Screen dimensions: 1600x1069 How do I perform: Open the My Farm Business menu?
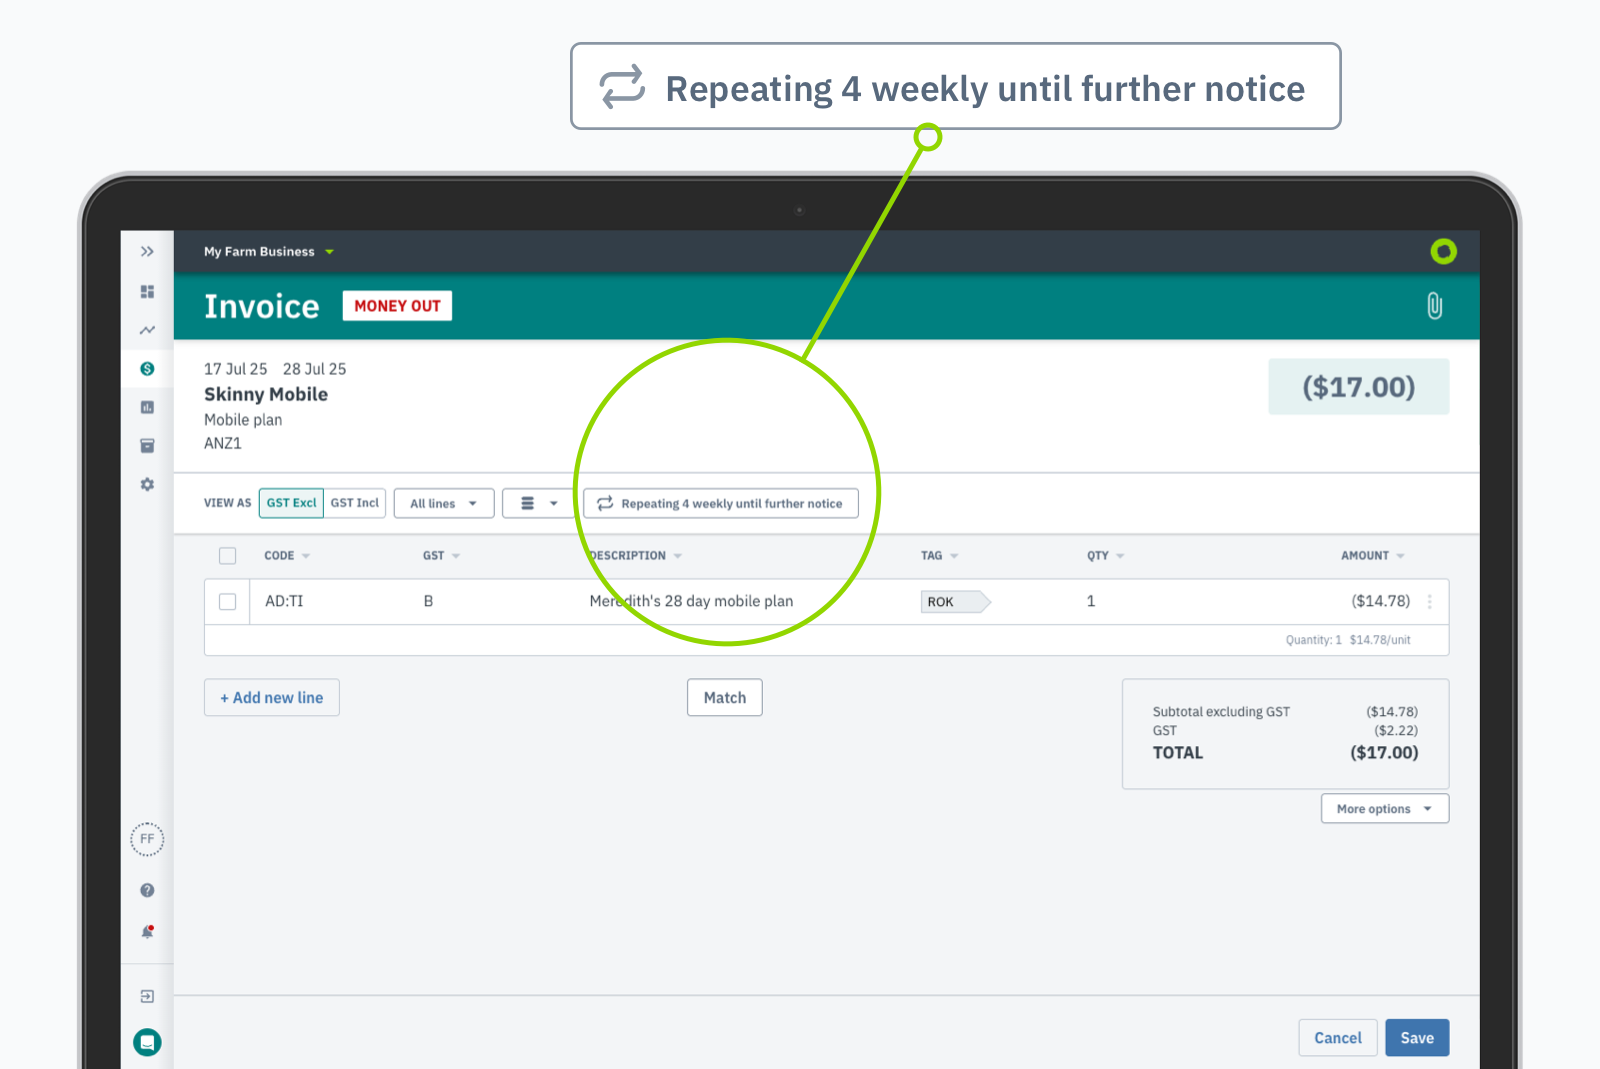coord(267,251)
